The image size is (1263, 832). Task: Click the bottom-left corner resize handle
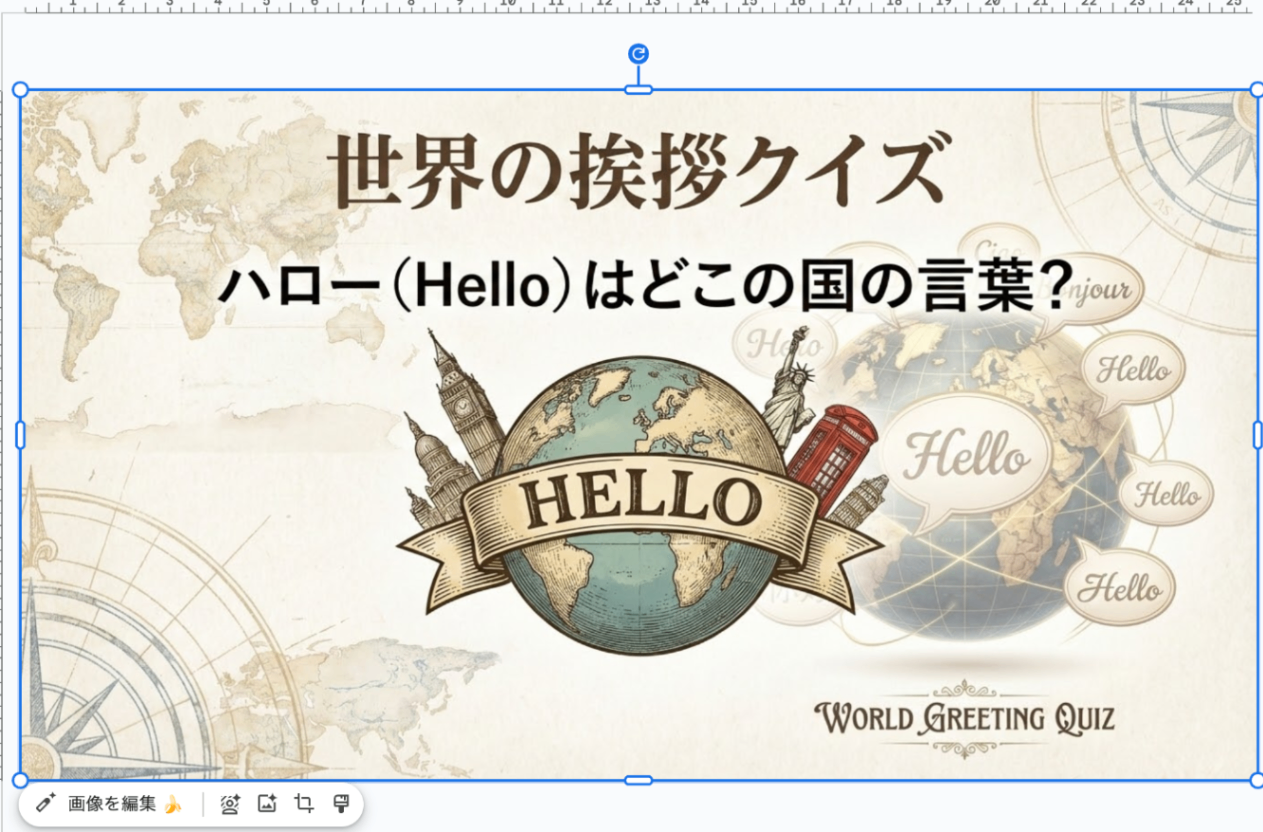(x=20, y=780)
